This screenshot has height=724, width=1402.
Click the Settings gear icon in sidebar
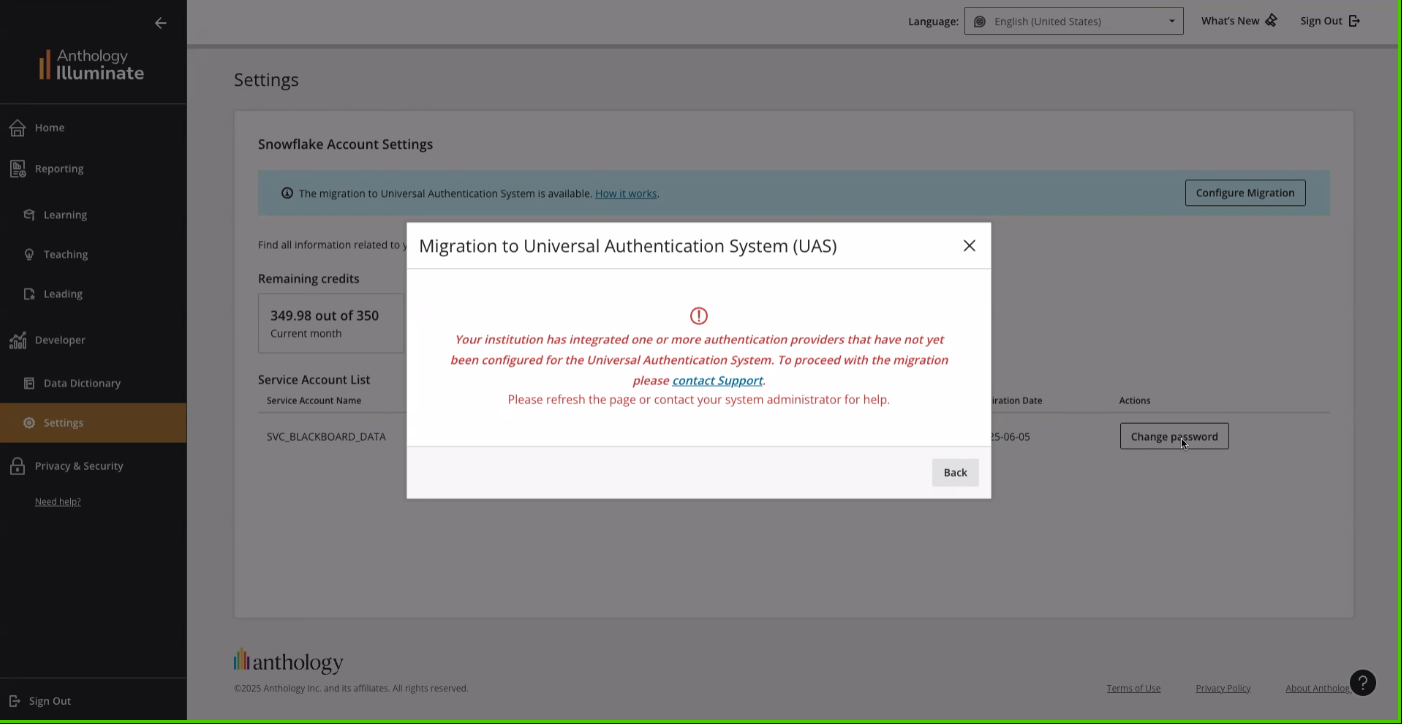(29, 423)
